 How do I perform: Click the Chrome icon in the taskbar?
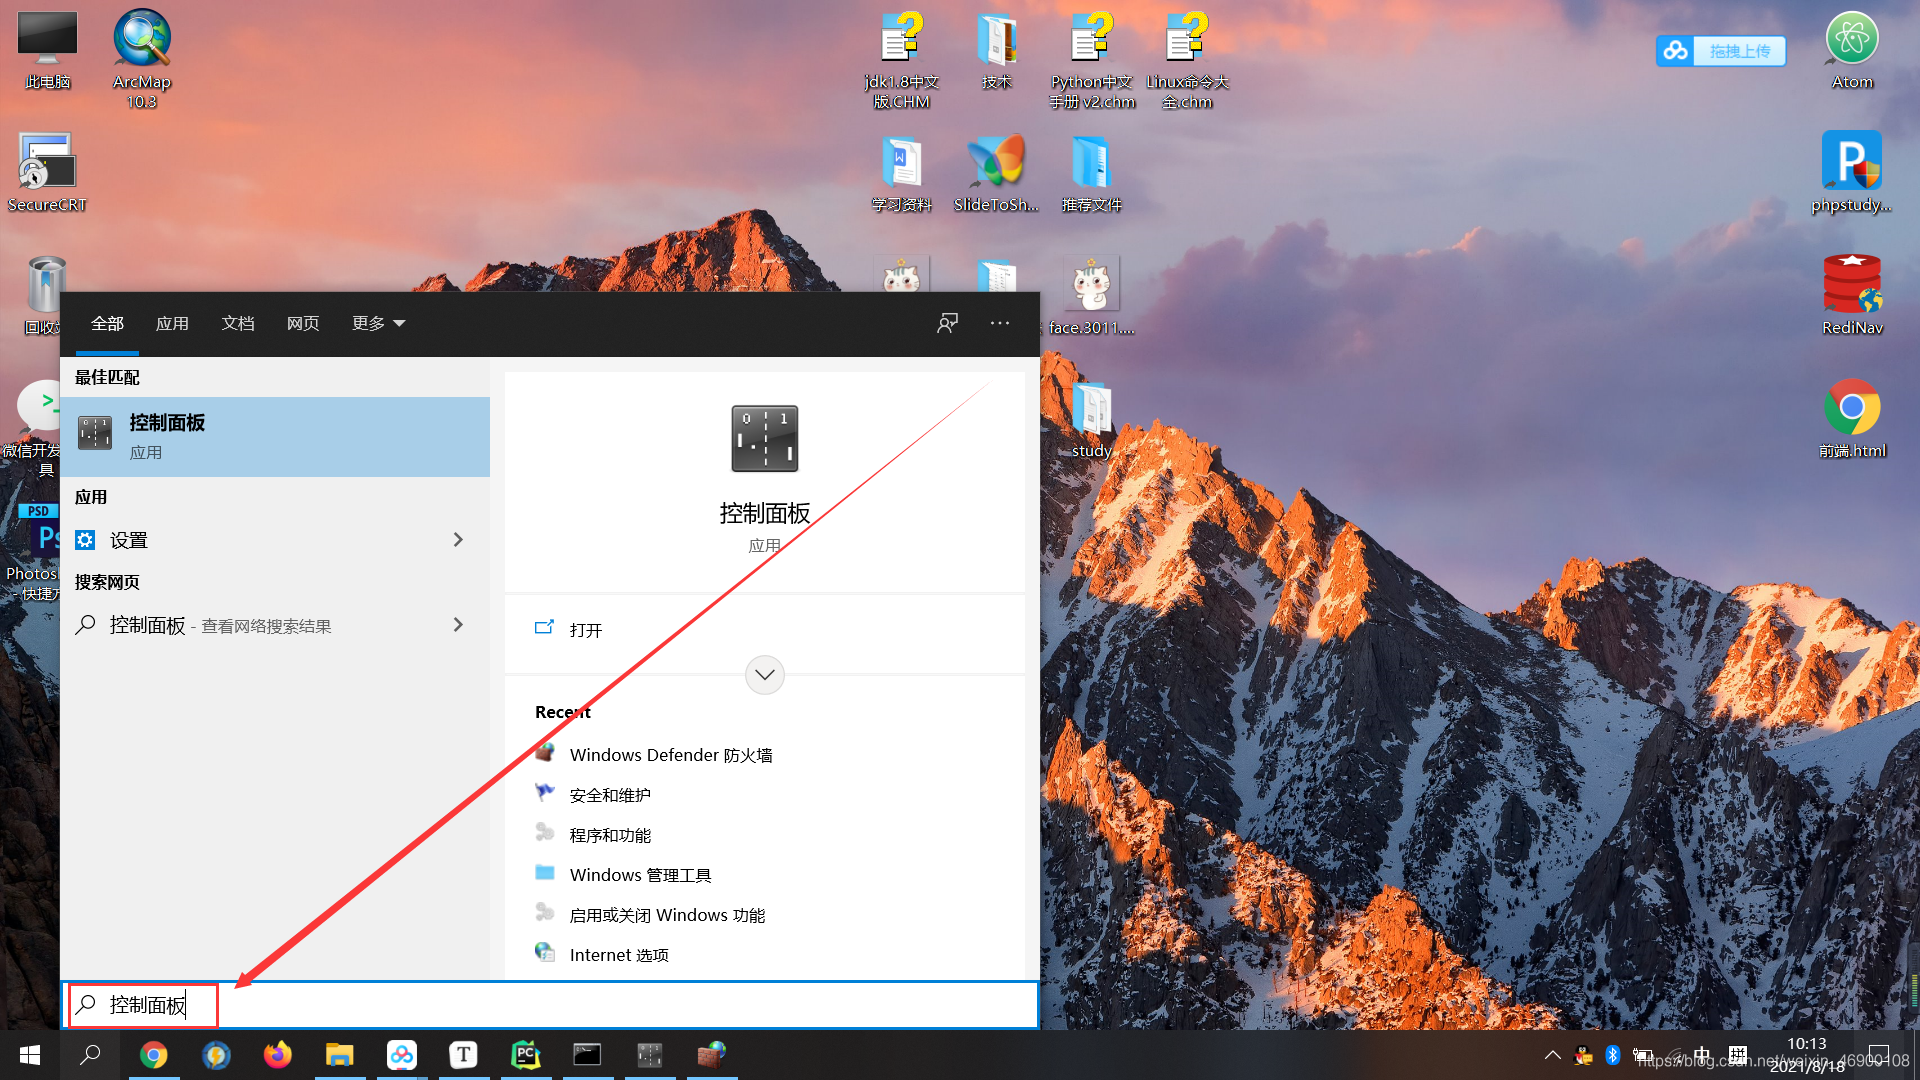tap(153, 1055)
